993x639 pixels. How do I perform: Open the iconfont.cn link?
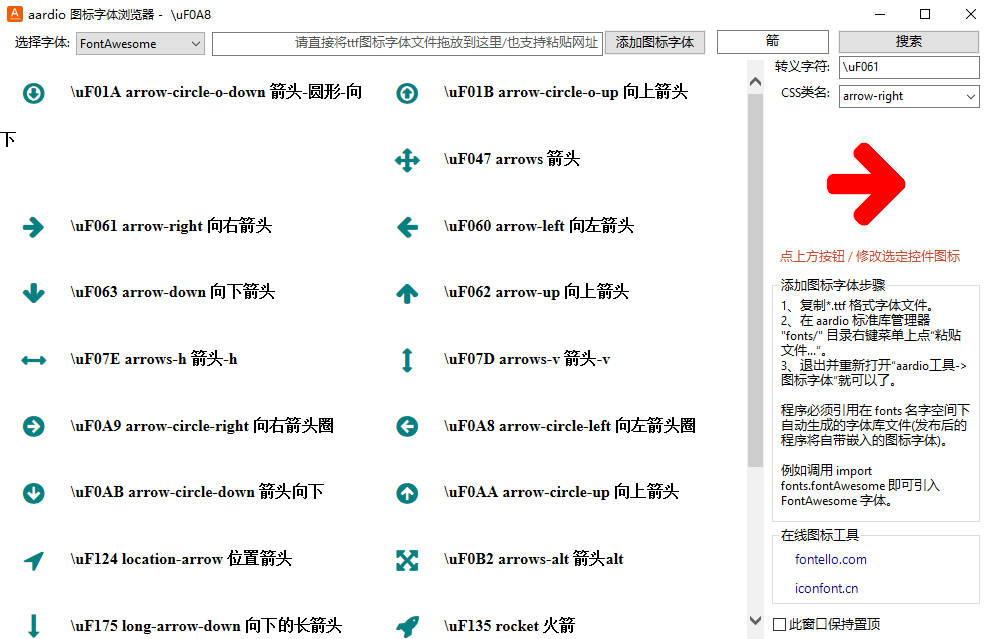point(826,589)
